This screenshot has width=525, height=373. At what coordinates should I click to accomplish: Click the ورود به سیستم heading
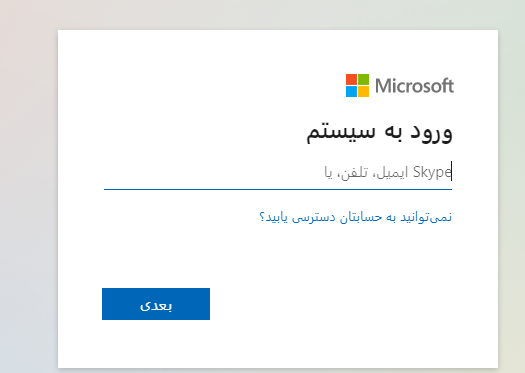379,132
